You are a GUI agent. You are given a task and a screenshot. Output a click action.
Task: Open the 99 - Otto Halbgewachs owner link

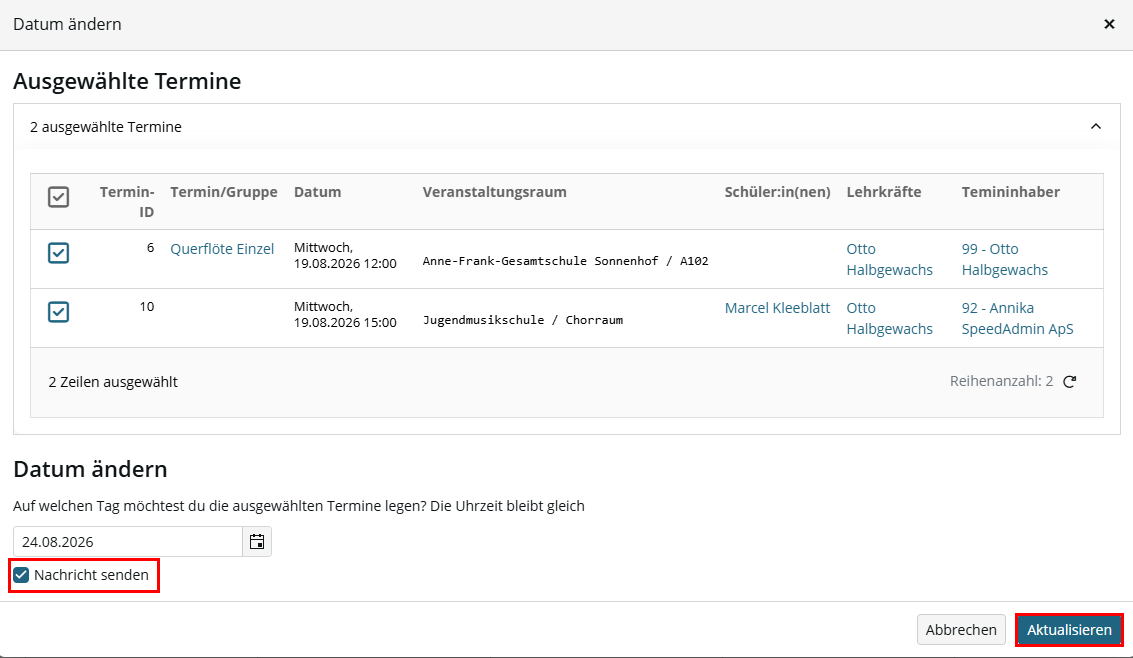[1004, 259]
